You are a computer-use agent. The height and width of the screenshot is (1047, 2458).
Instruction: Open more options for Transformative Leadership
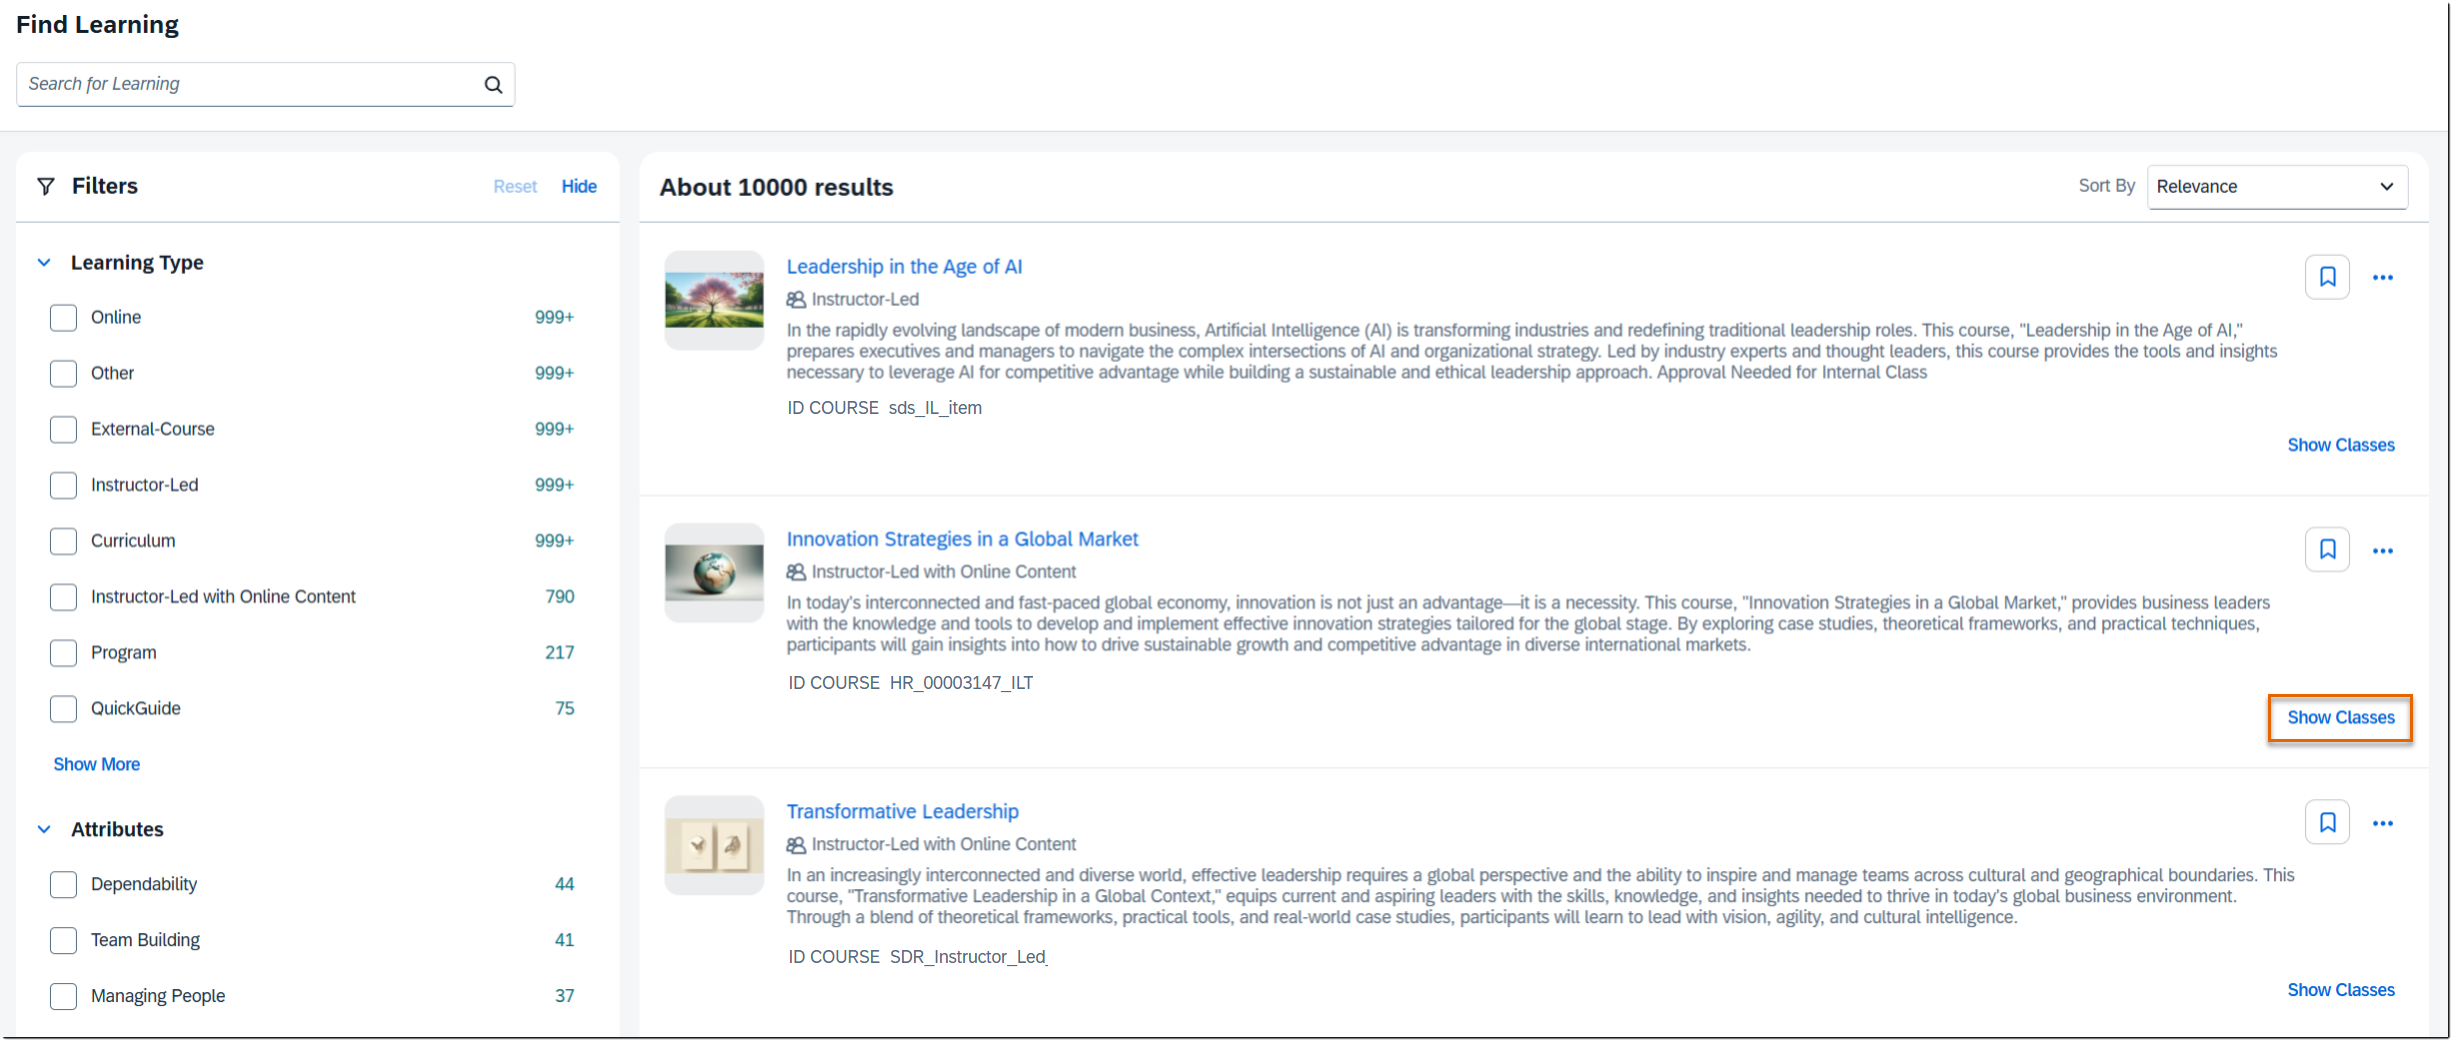(2382, 824)
